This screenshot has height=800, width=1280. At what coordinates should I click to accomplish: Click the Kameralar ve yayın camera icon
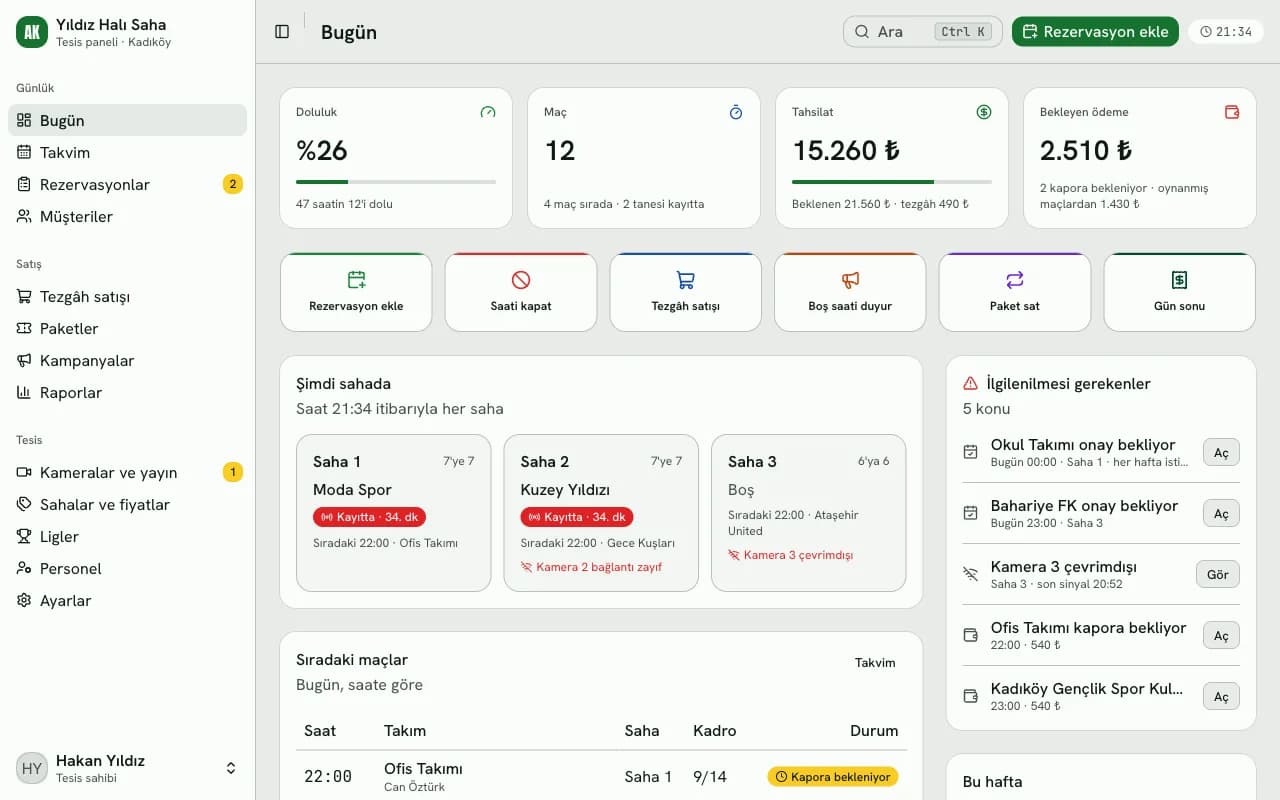[x=24, y=472]
